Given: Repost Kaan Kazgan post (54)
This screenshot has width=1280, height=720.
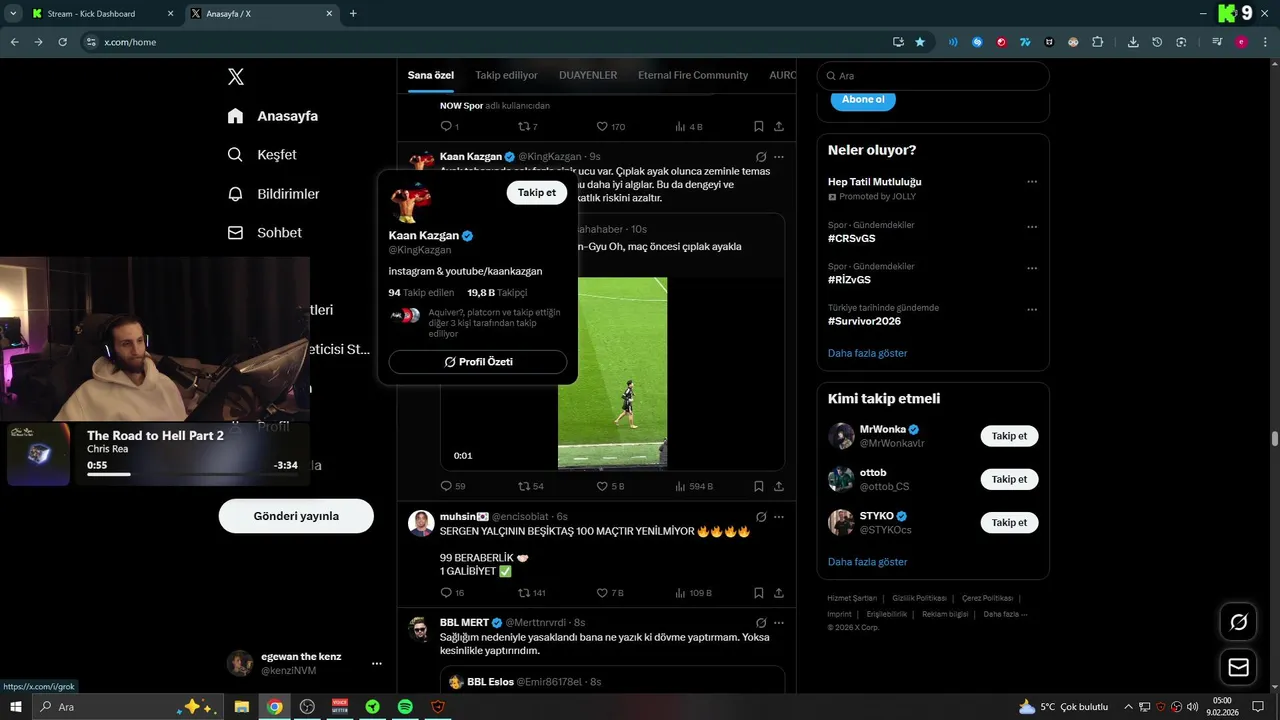Looking at the screenshot, I should [531, 486].
